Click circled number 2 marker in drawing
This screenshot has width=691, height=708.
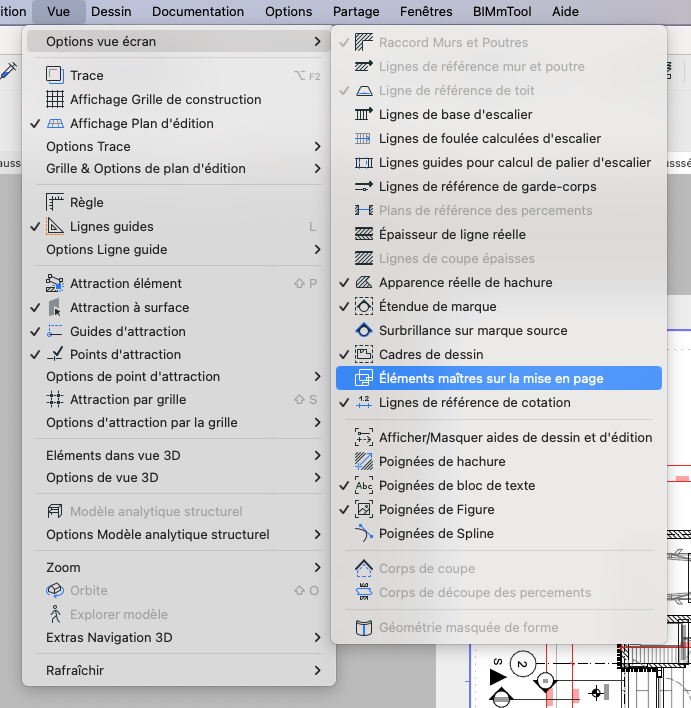(x=523, y=664)
